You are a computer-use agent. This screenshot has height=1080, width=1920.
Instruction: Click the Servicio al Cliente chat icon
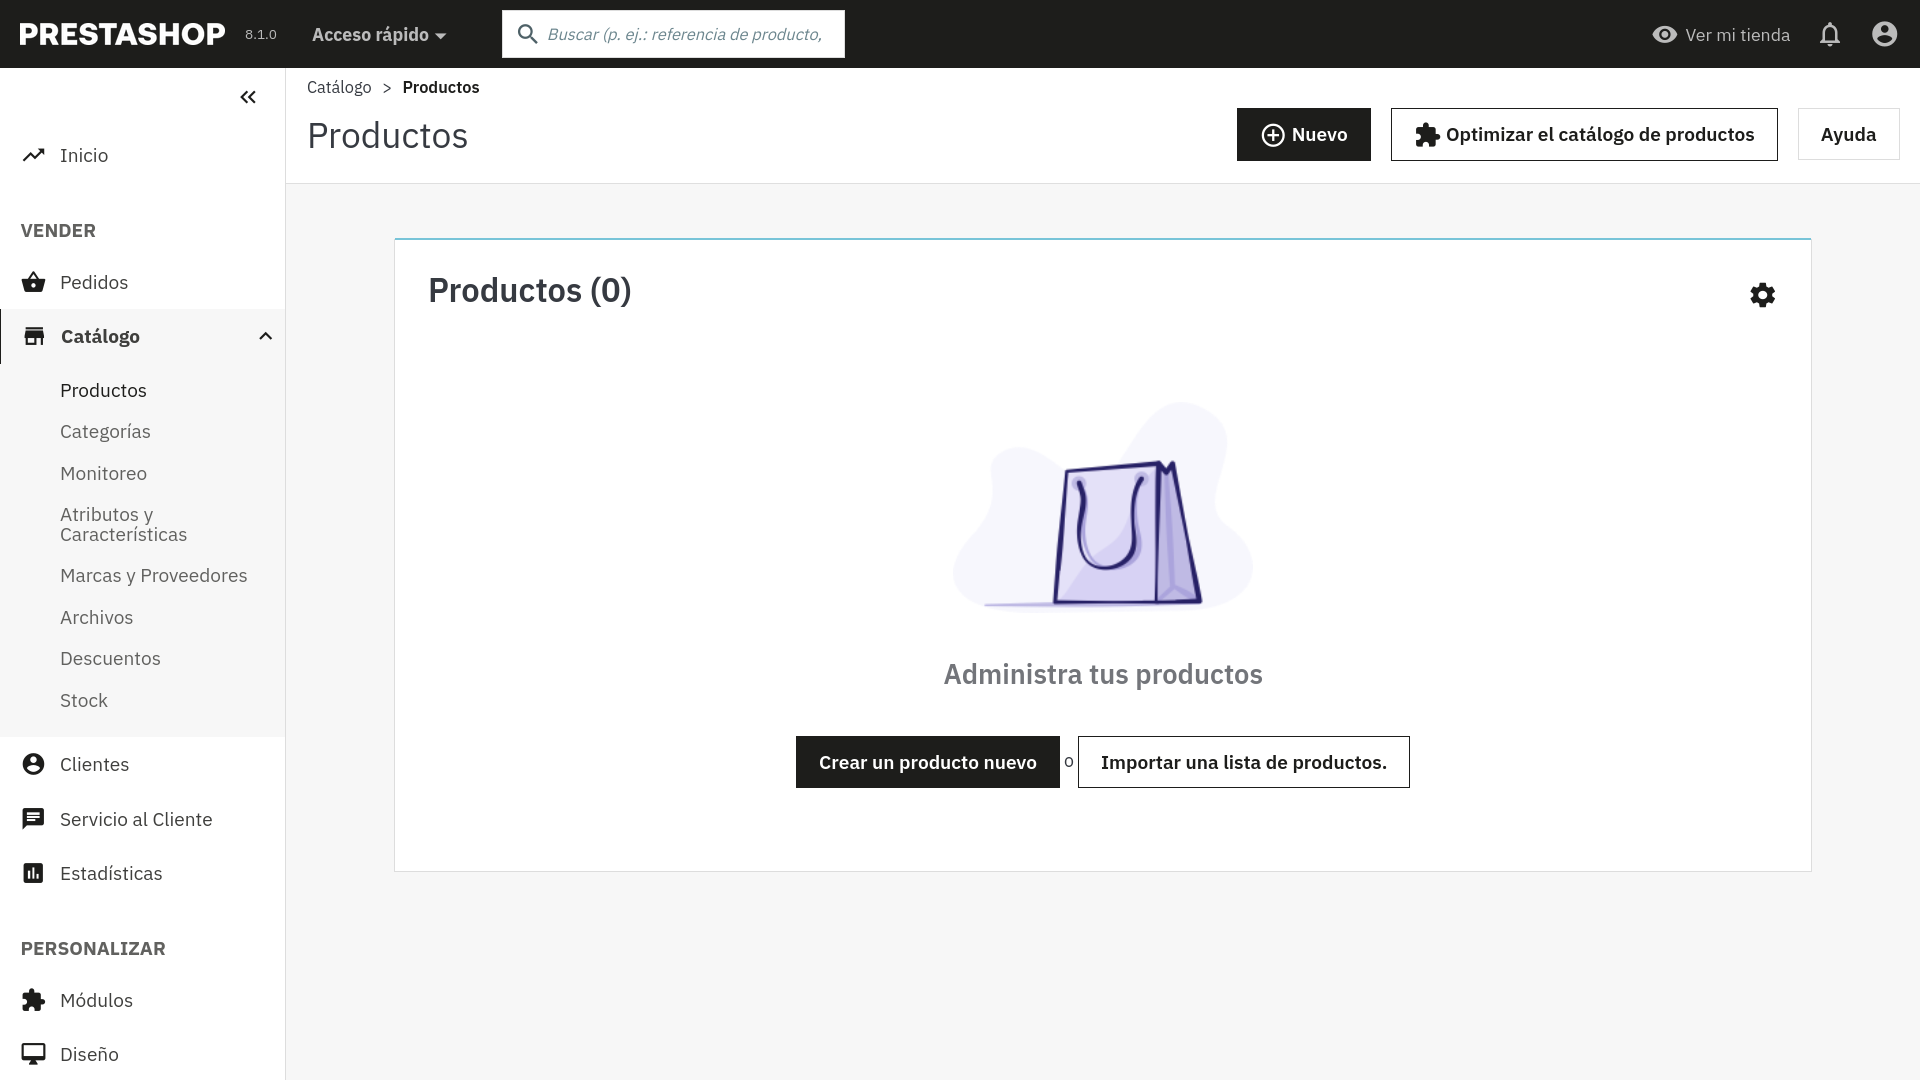click(x=34, y=819)
